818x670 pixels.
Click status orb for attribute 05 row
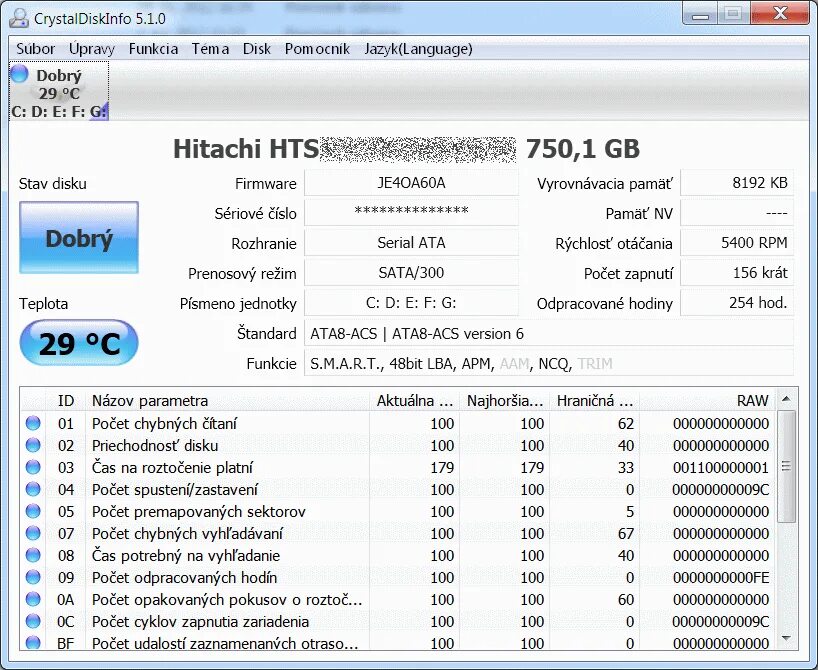33,511
